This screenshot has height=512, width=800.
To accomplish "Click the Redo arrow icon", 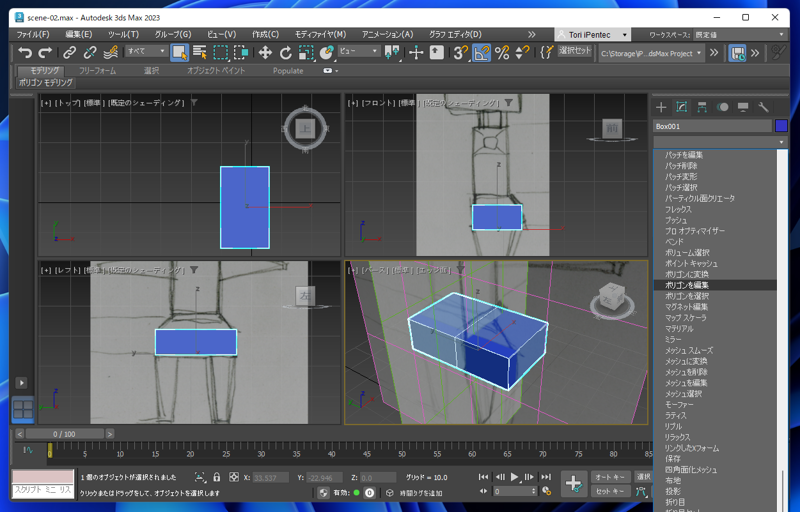I will click(x=45, y=52).
